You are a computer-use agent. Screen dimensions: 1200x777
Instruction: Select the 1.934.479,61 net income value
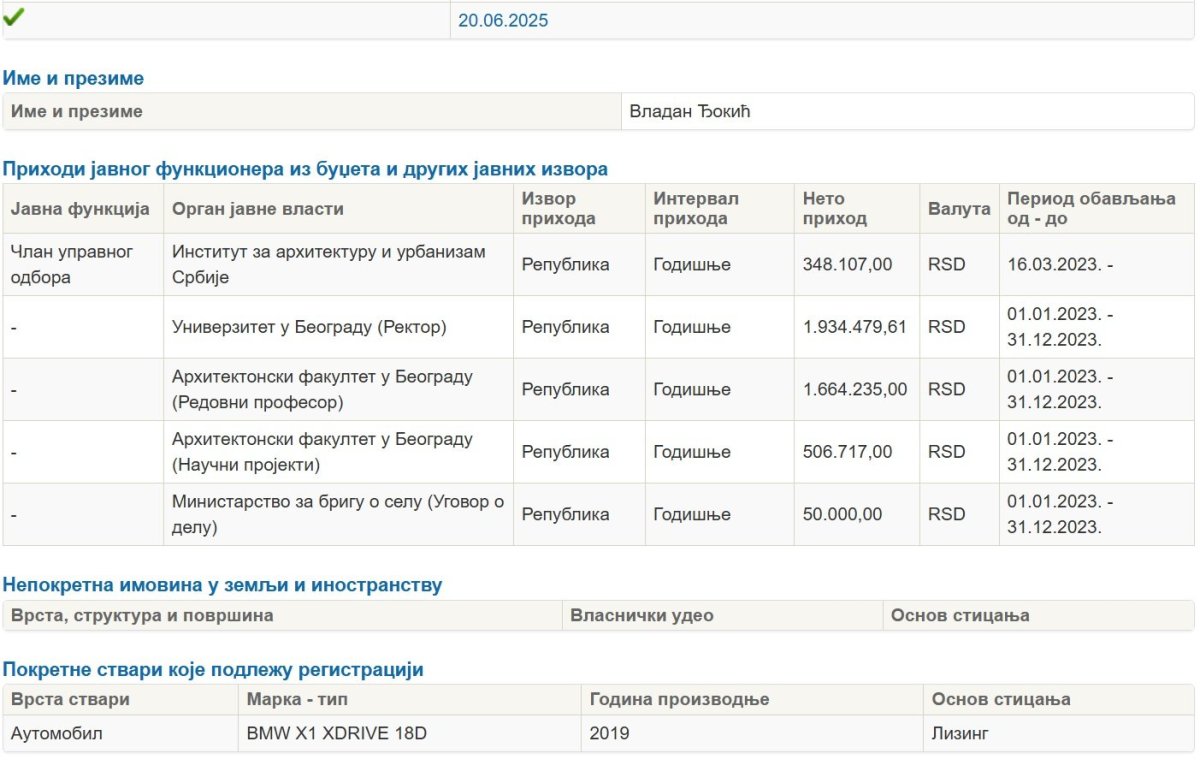(x=854, y=327)
